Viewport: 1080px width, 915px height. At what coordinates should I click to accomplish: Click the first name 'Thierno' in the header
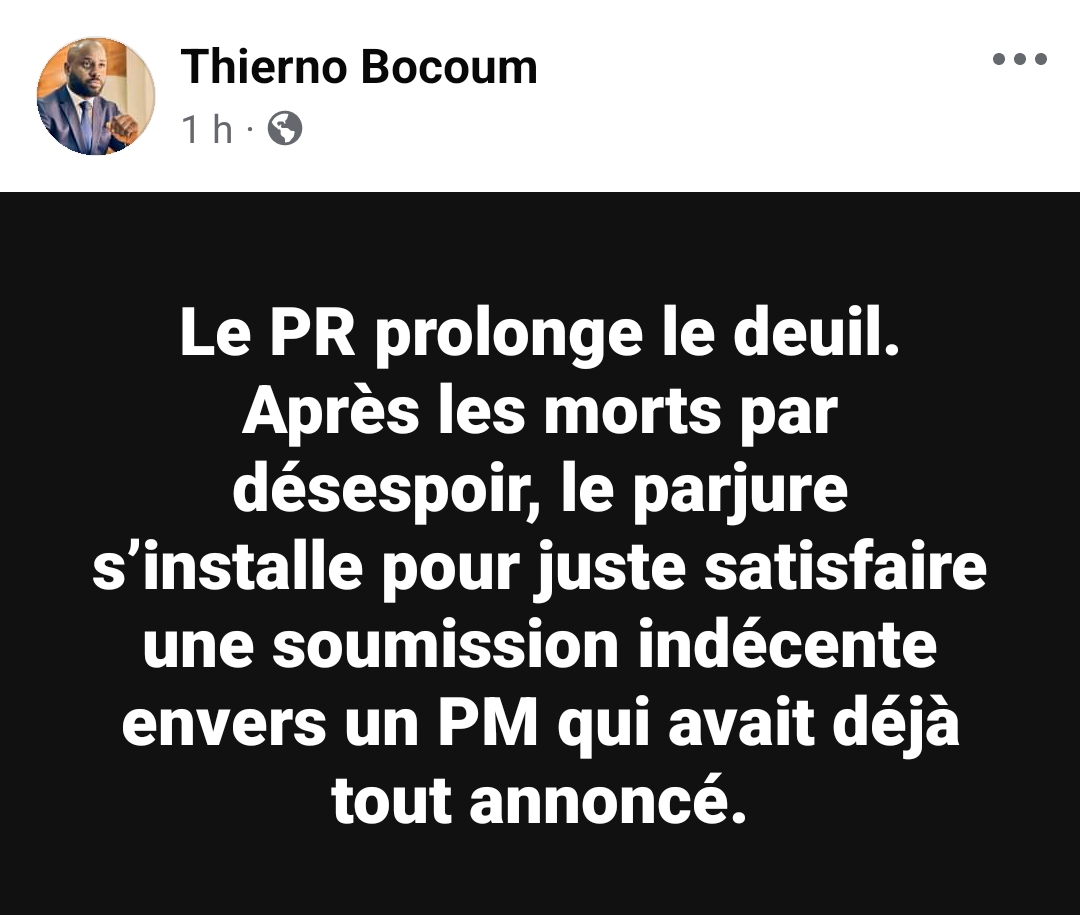(x=263, y=68)
